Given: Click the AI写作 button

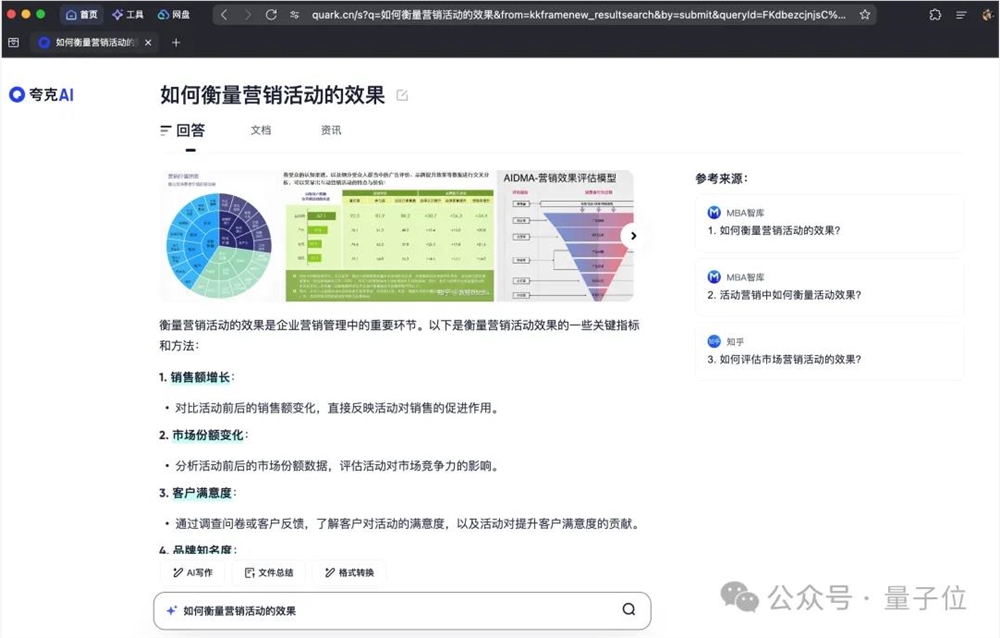Looking at the screenshot, I should click(192, 572).
